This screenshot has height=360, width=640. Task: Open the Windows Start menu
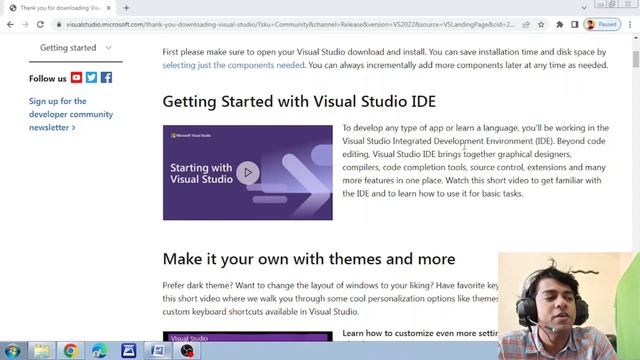coord(13,351)
